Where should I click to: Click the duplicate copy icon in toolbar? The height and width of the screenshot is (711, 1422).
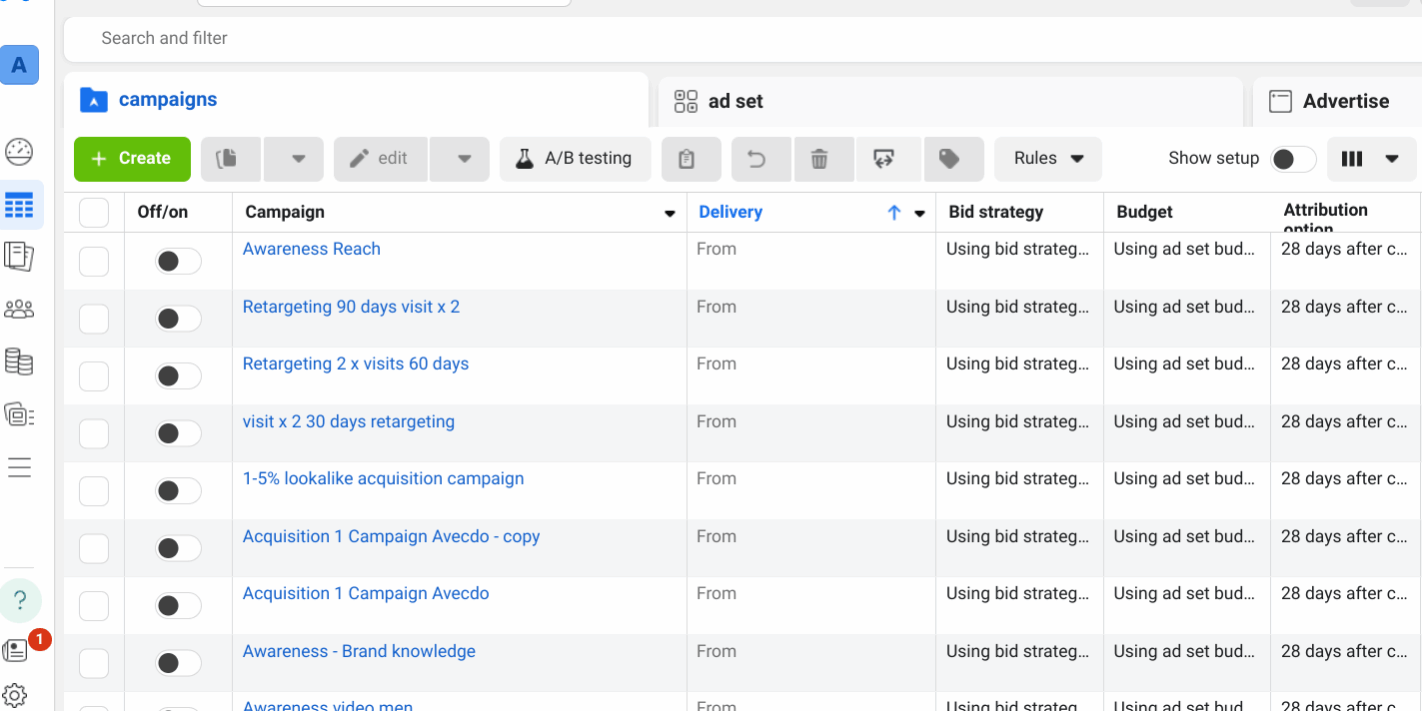[x=227, y=159]
